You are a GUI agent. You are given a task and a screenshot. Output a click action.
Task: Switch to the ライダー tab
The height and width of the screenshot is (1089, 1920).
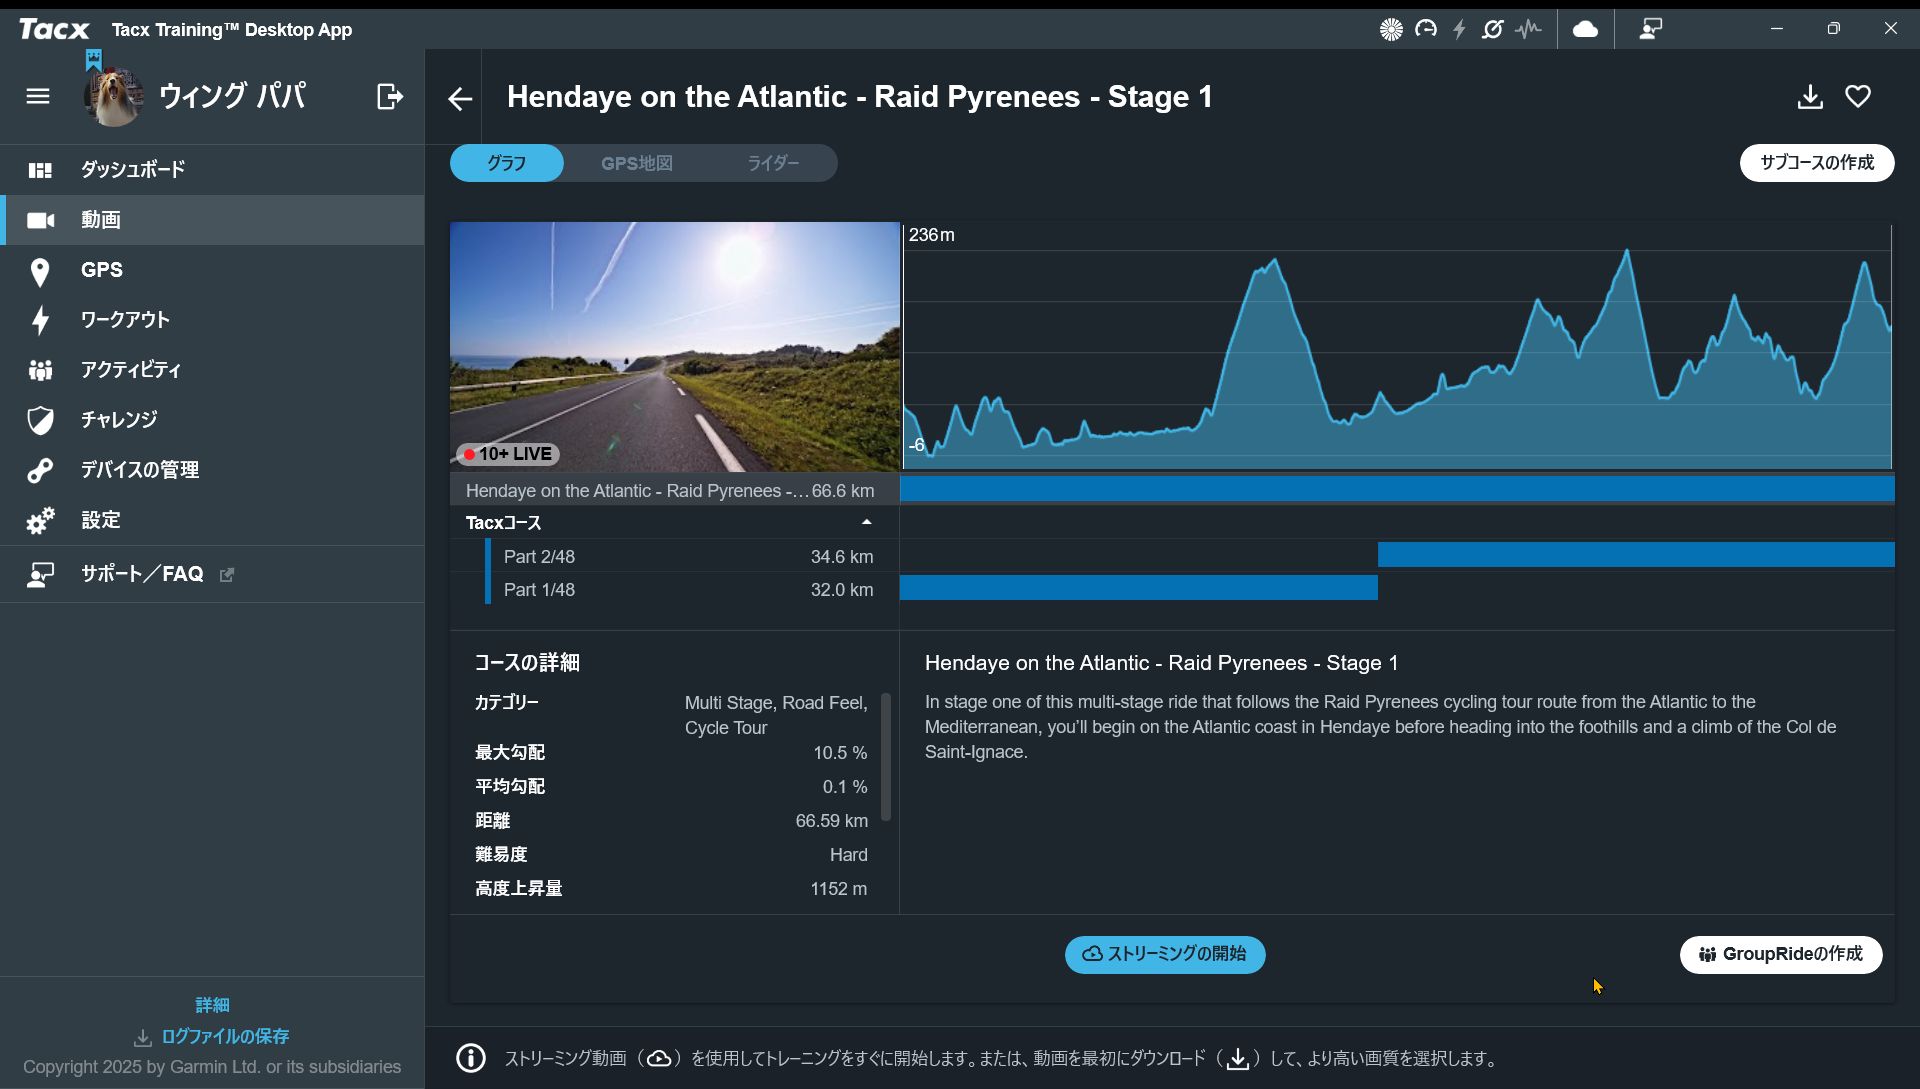point(773,163)
